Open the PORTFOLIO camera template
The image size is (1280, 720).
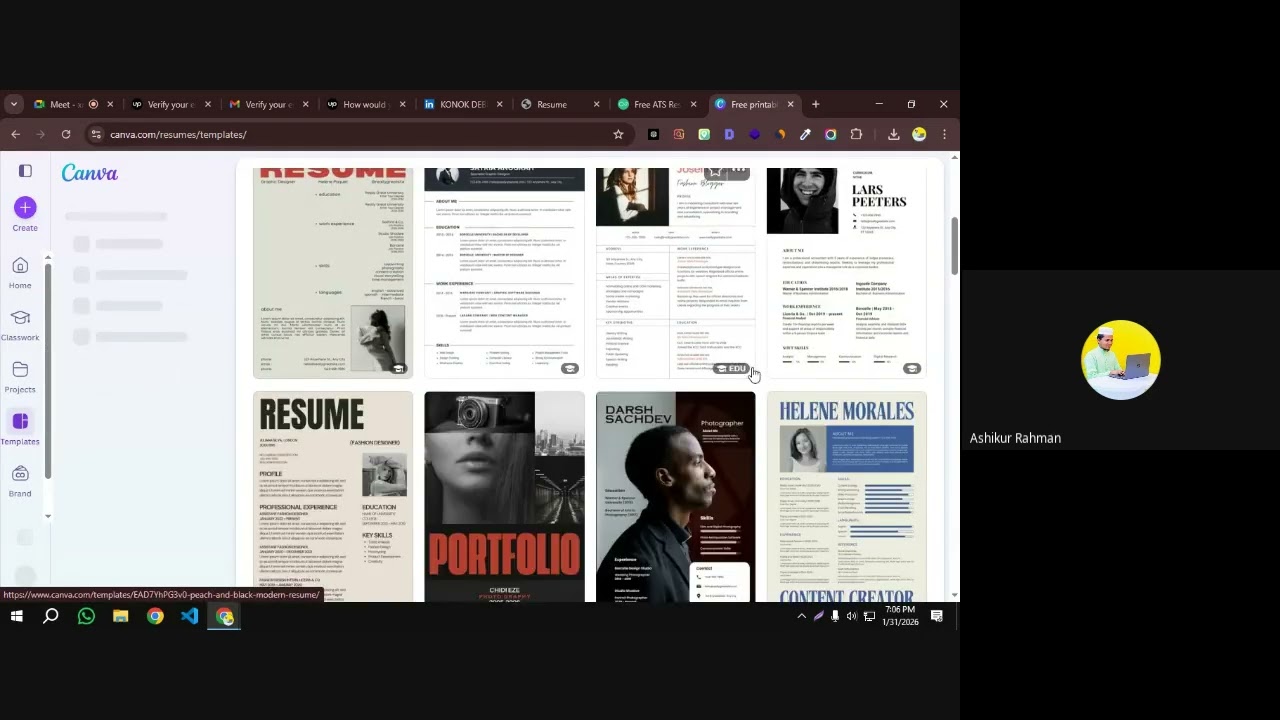(504, 497)
